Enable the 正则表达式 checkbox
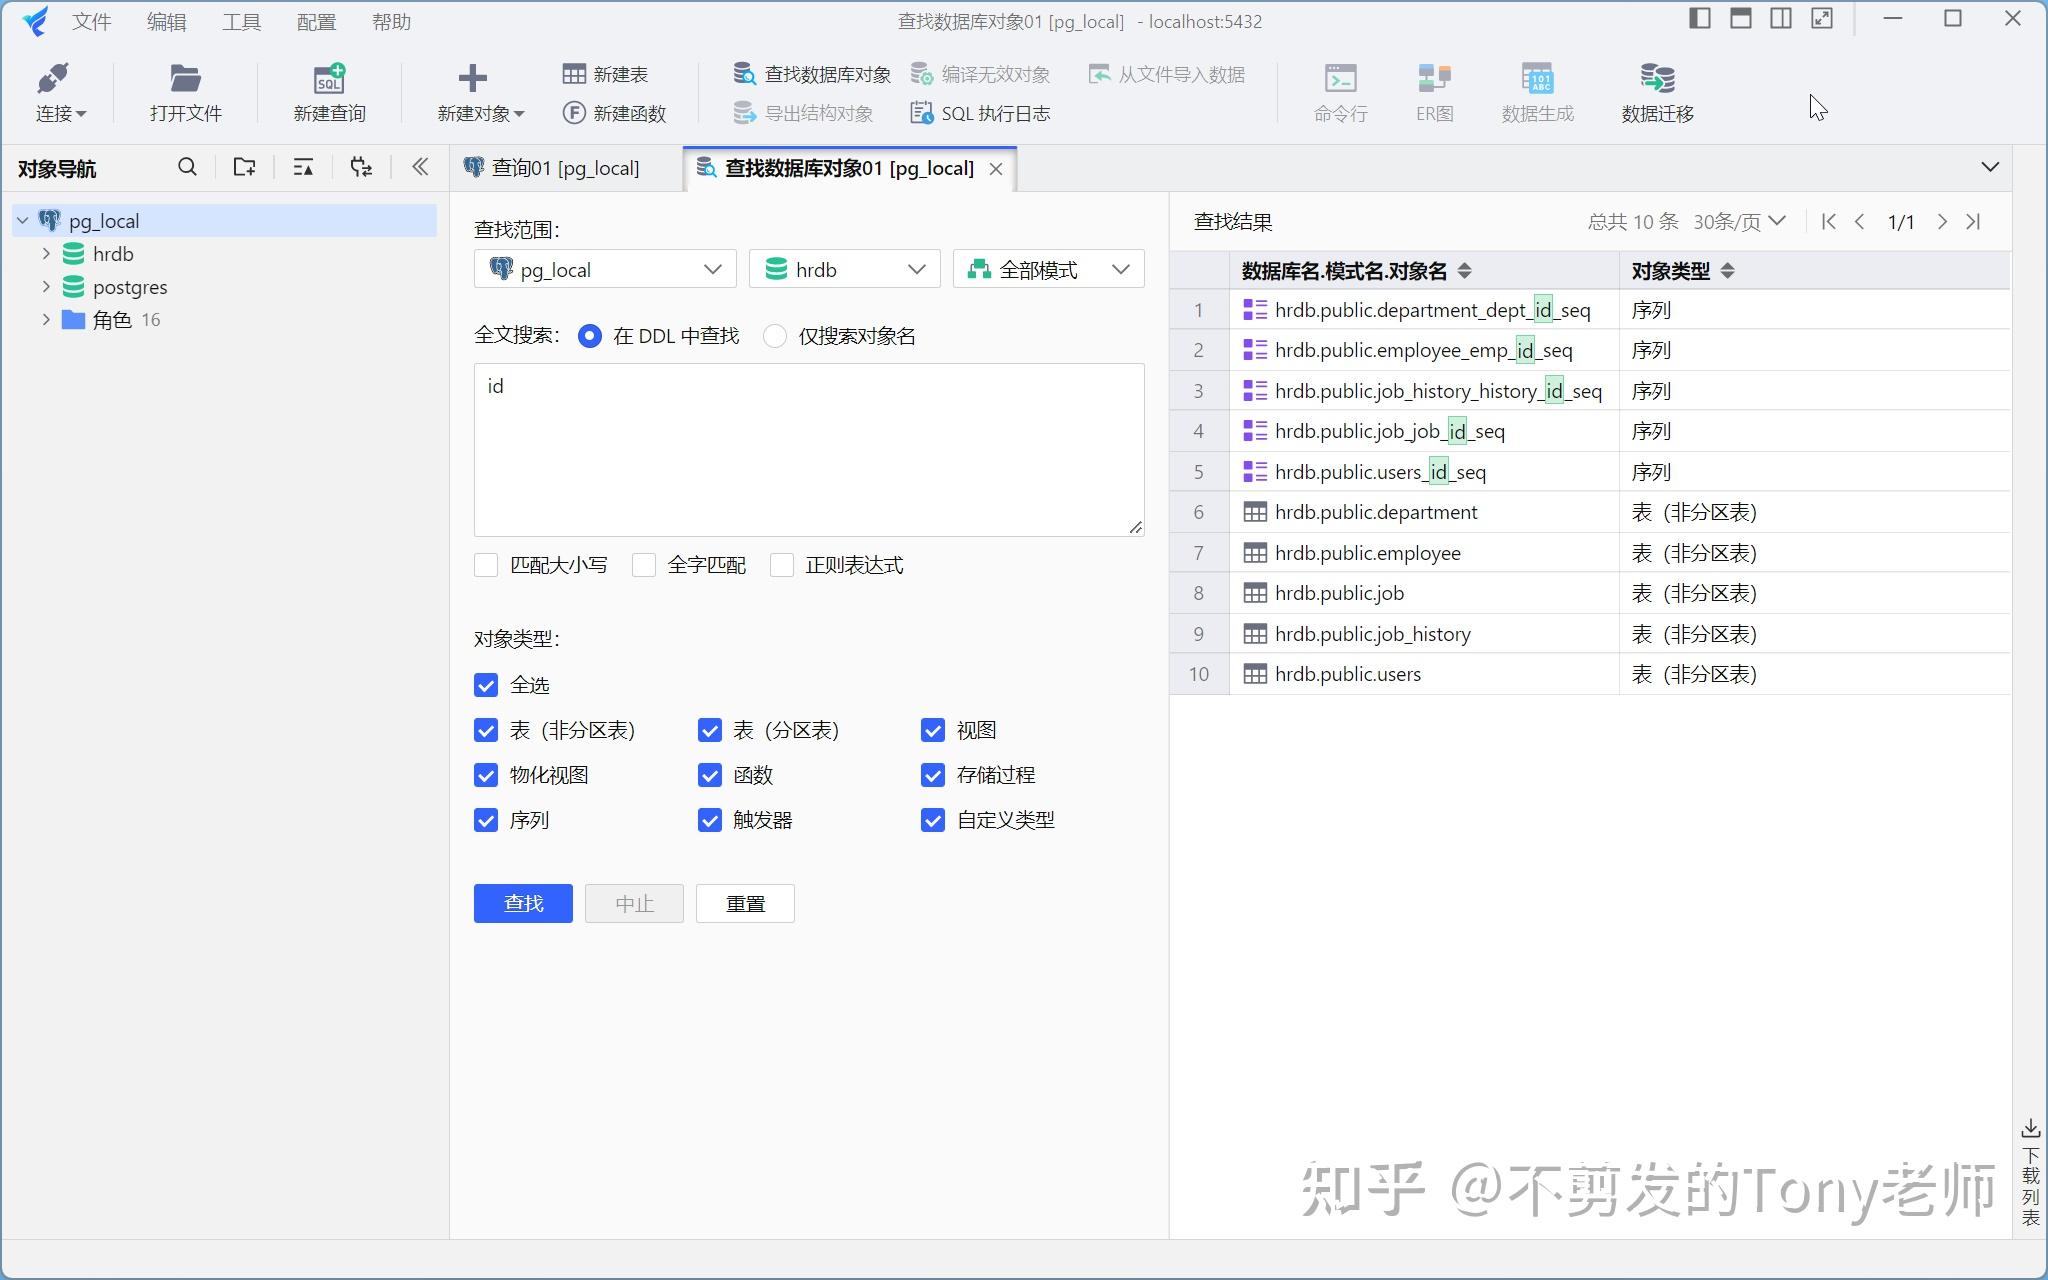 [783, 565]
